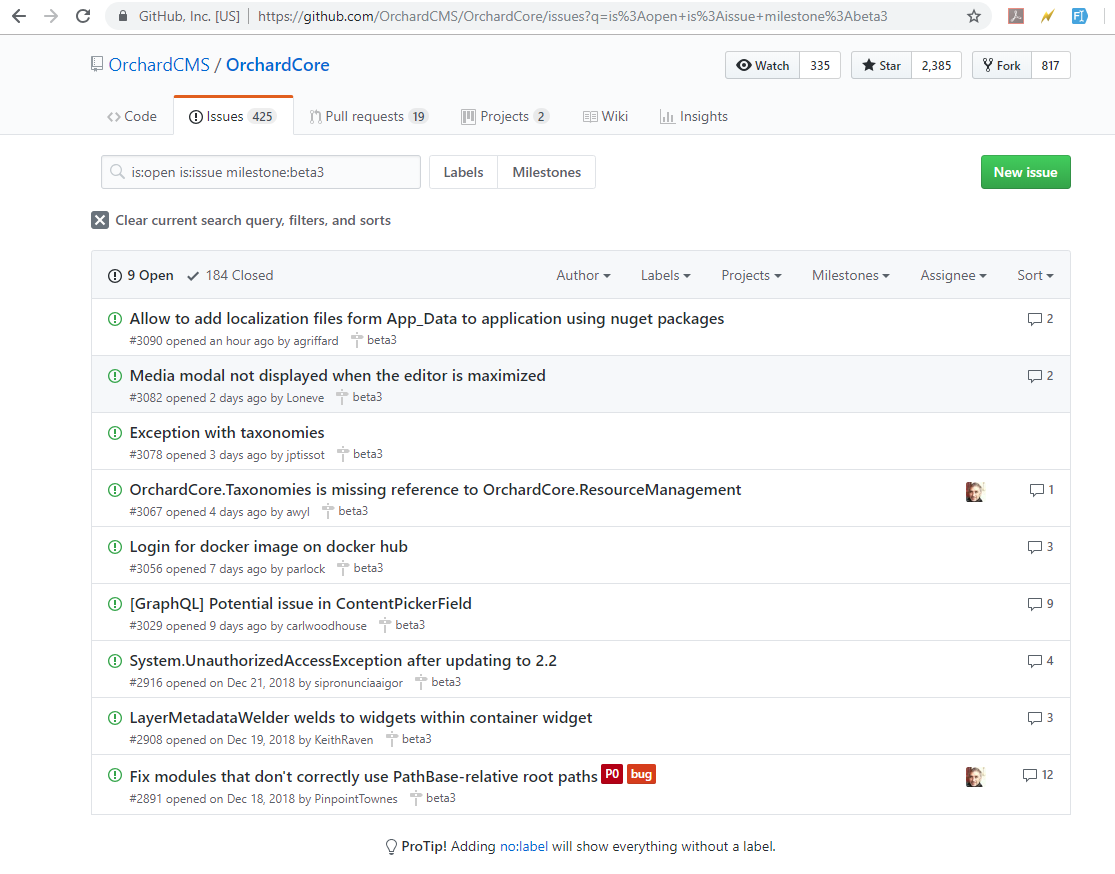Show the 184 Closed issues
This screenshot has height=874, width=1115.
[x=230, y=275]
